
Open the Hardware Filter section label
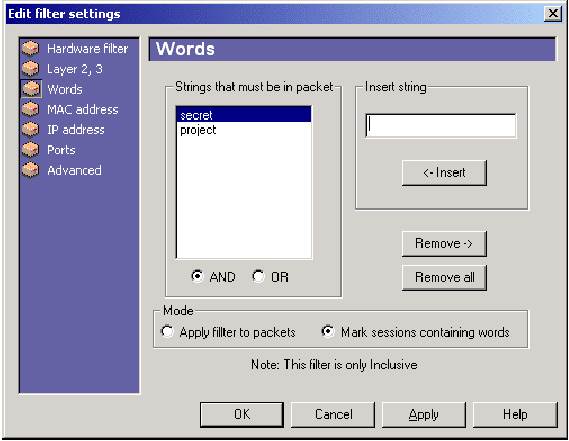(x=87, y=48)
